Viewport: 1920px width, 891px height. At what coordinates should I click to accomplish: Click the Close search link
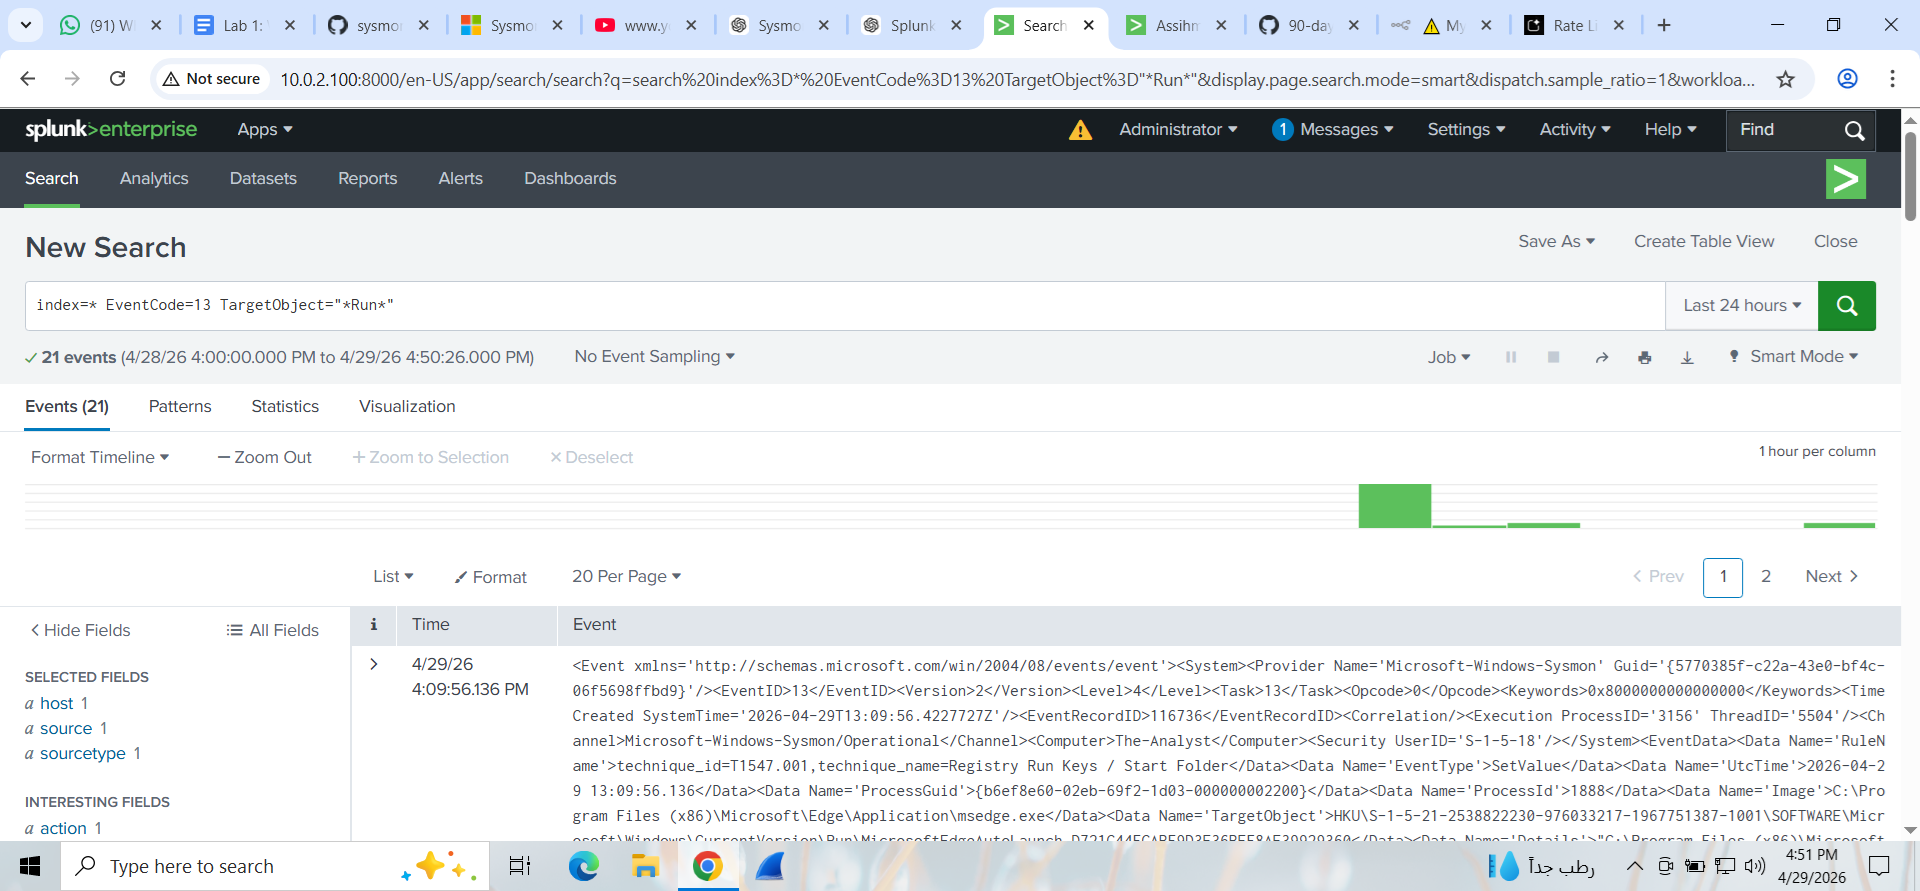[1835, 241]
